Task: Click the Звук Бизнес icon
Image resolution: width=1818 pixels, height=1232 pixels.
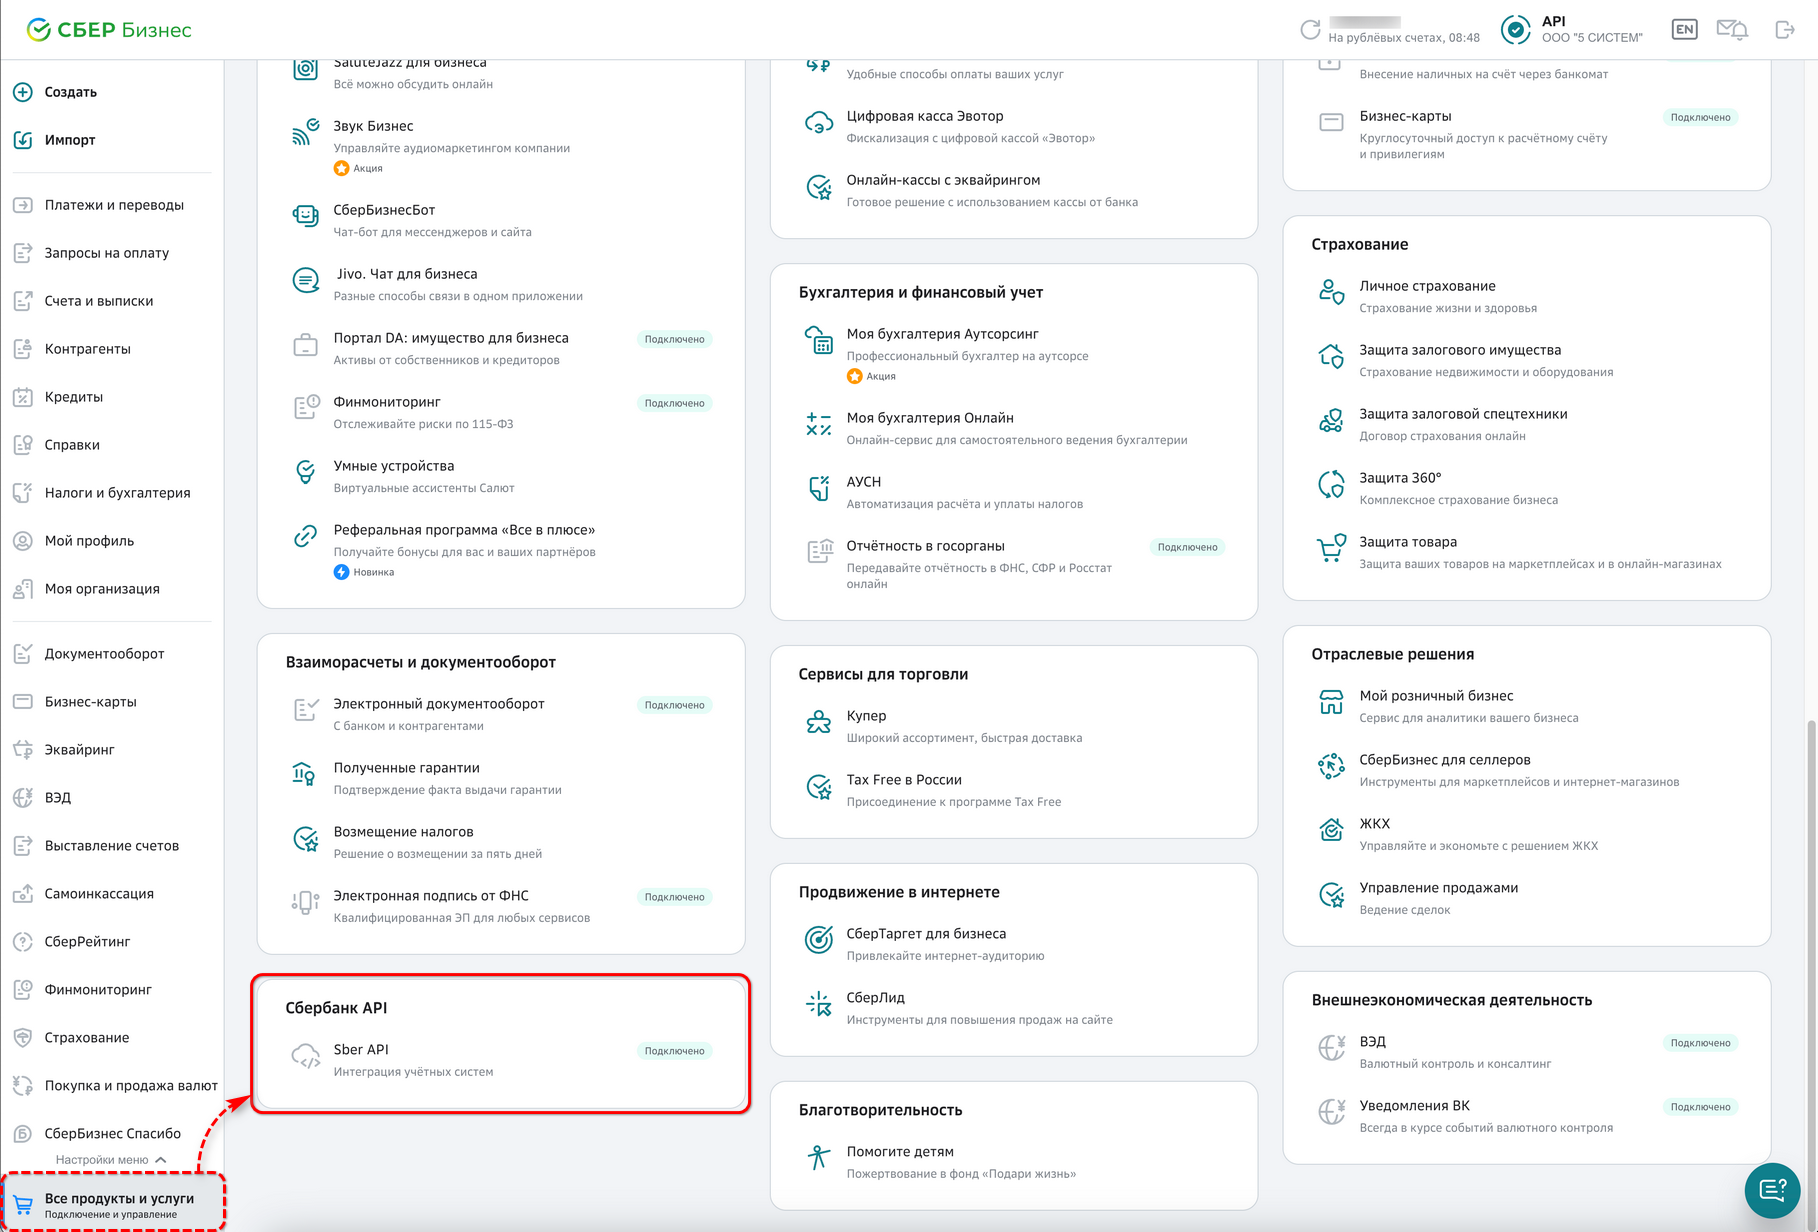Action: point(305,132)
